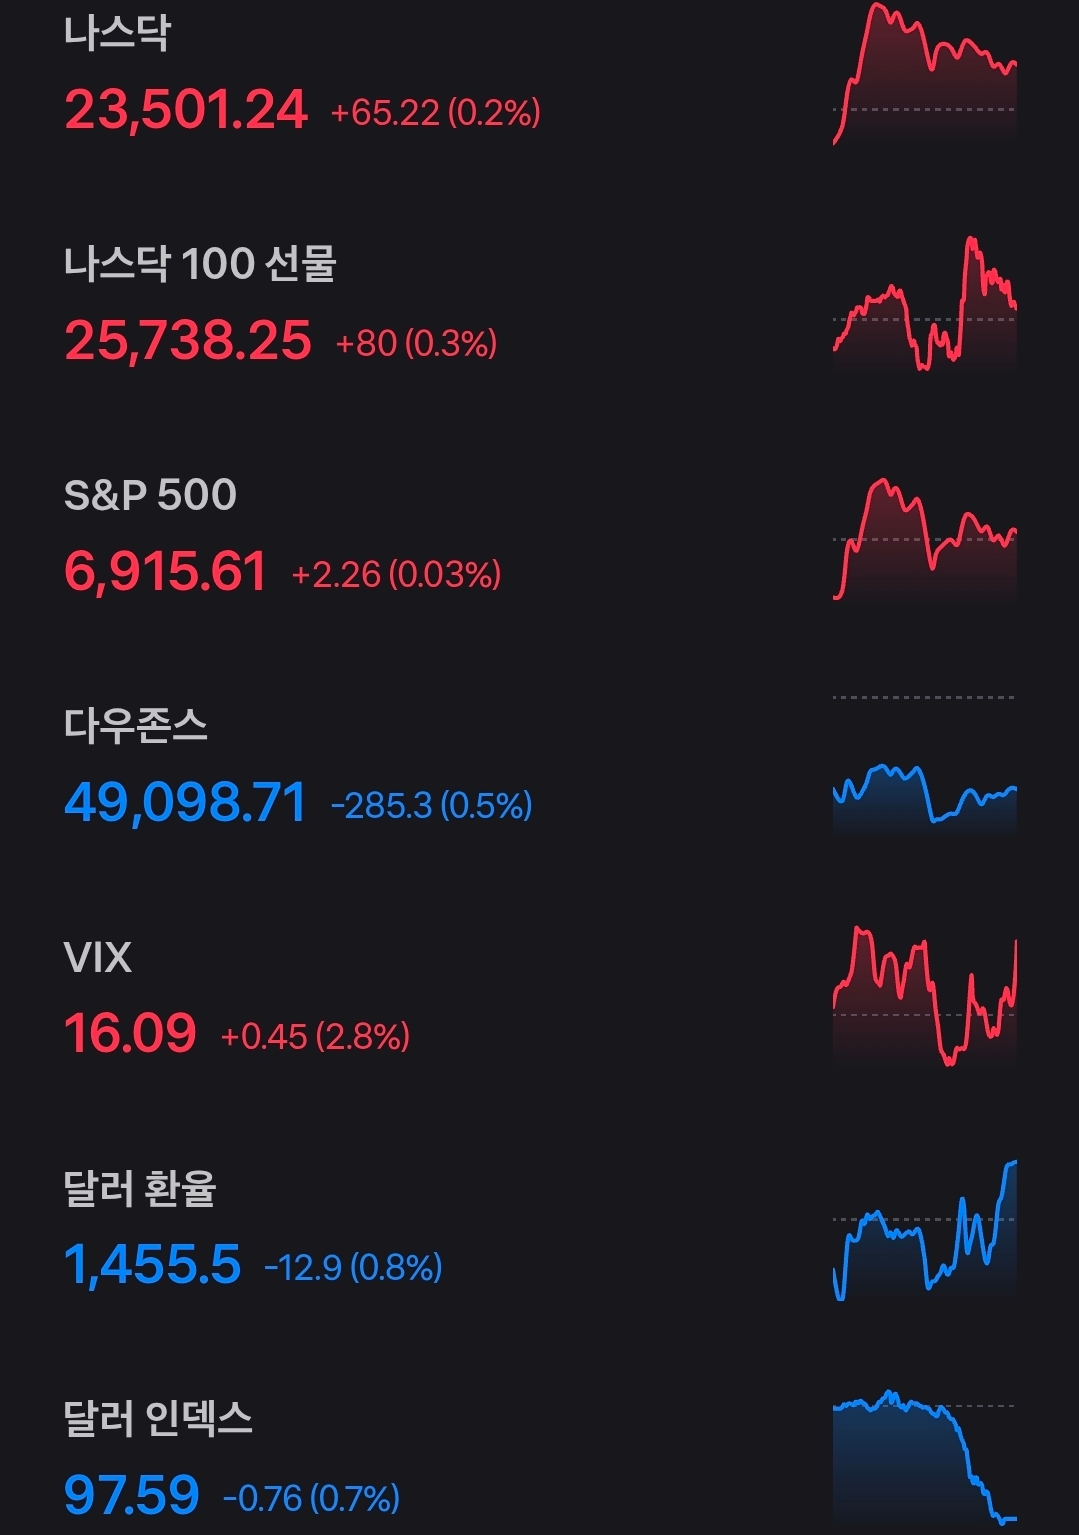Screen dimensions: 1079x1535
Task: Select the 다우존스 index name
Action: pos(136,726)
